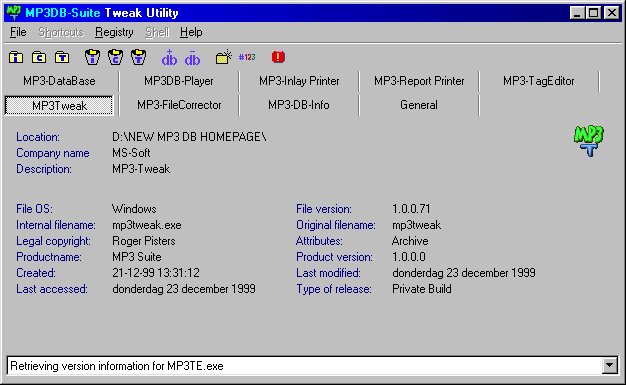626x385 pixels.
Task: Expand the status message dropdown arrow
Action: pos(610,365)
